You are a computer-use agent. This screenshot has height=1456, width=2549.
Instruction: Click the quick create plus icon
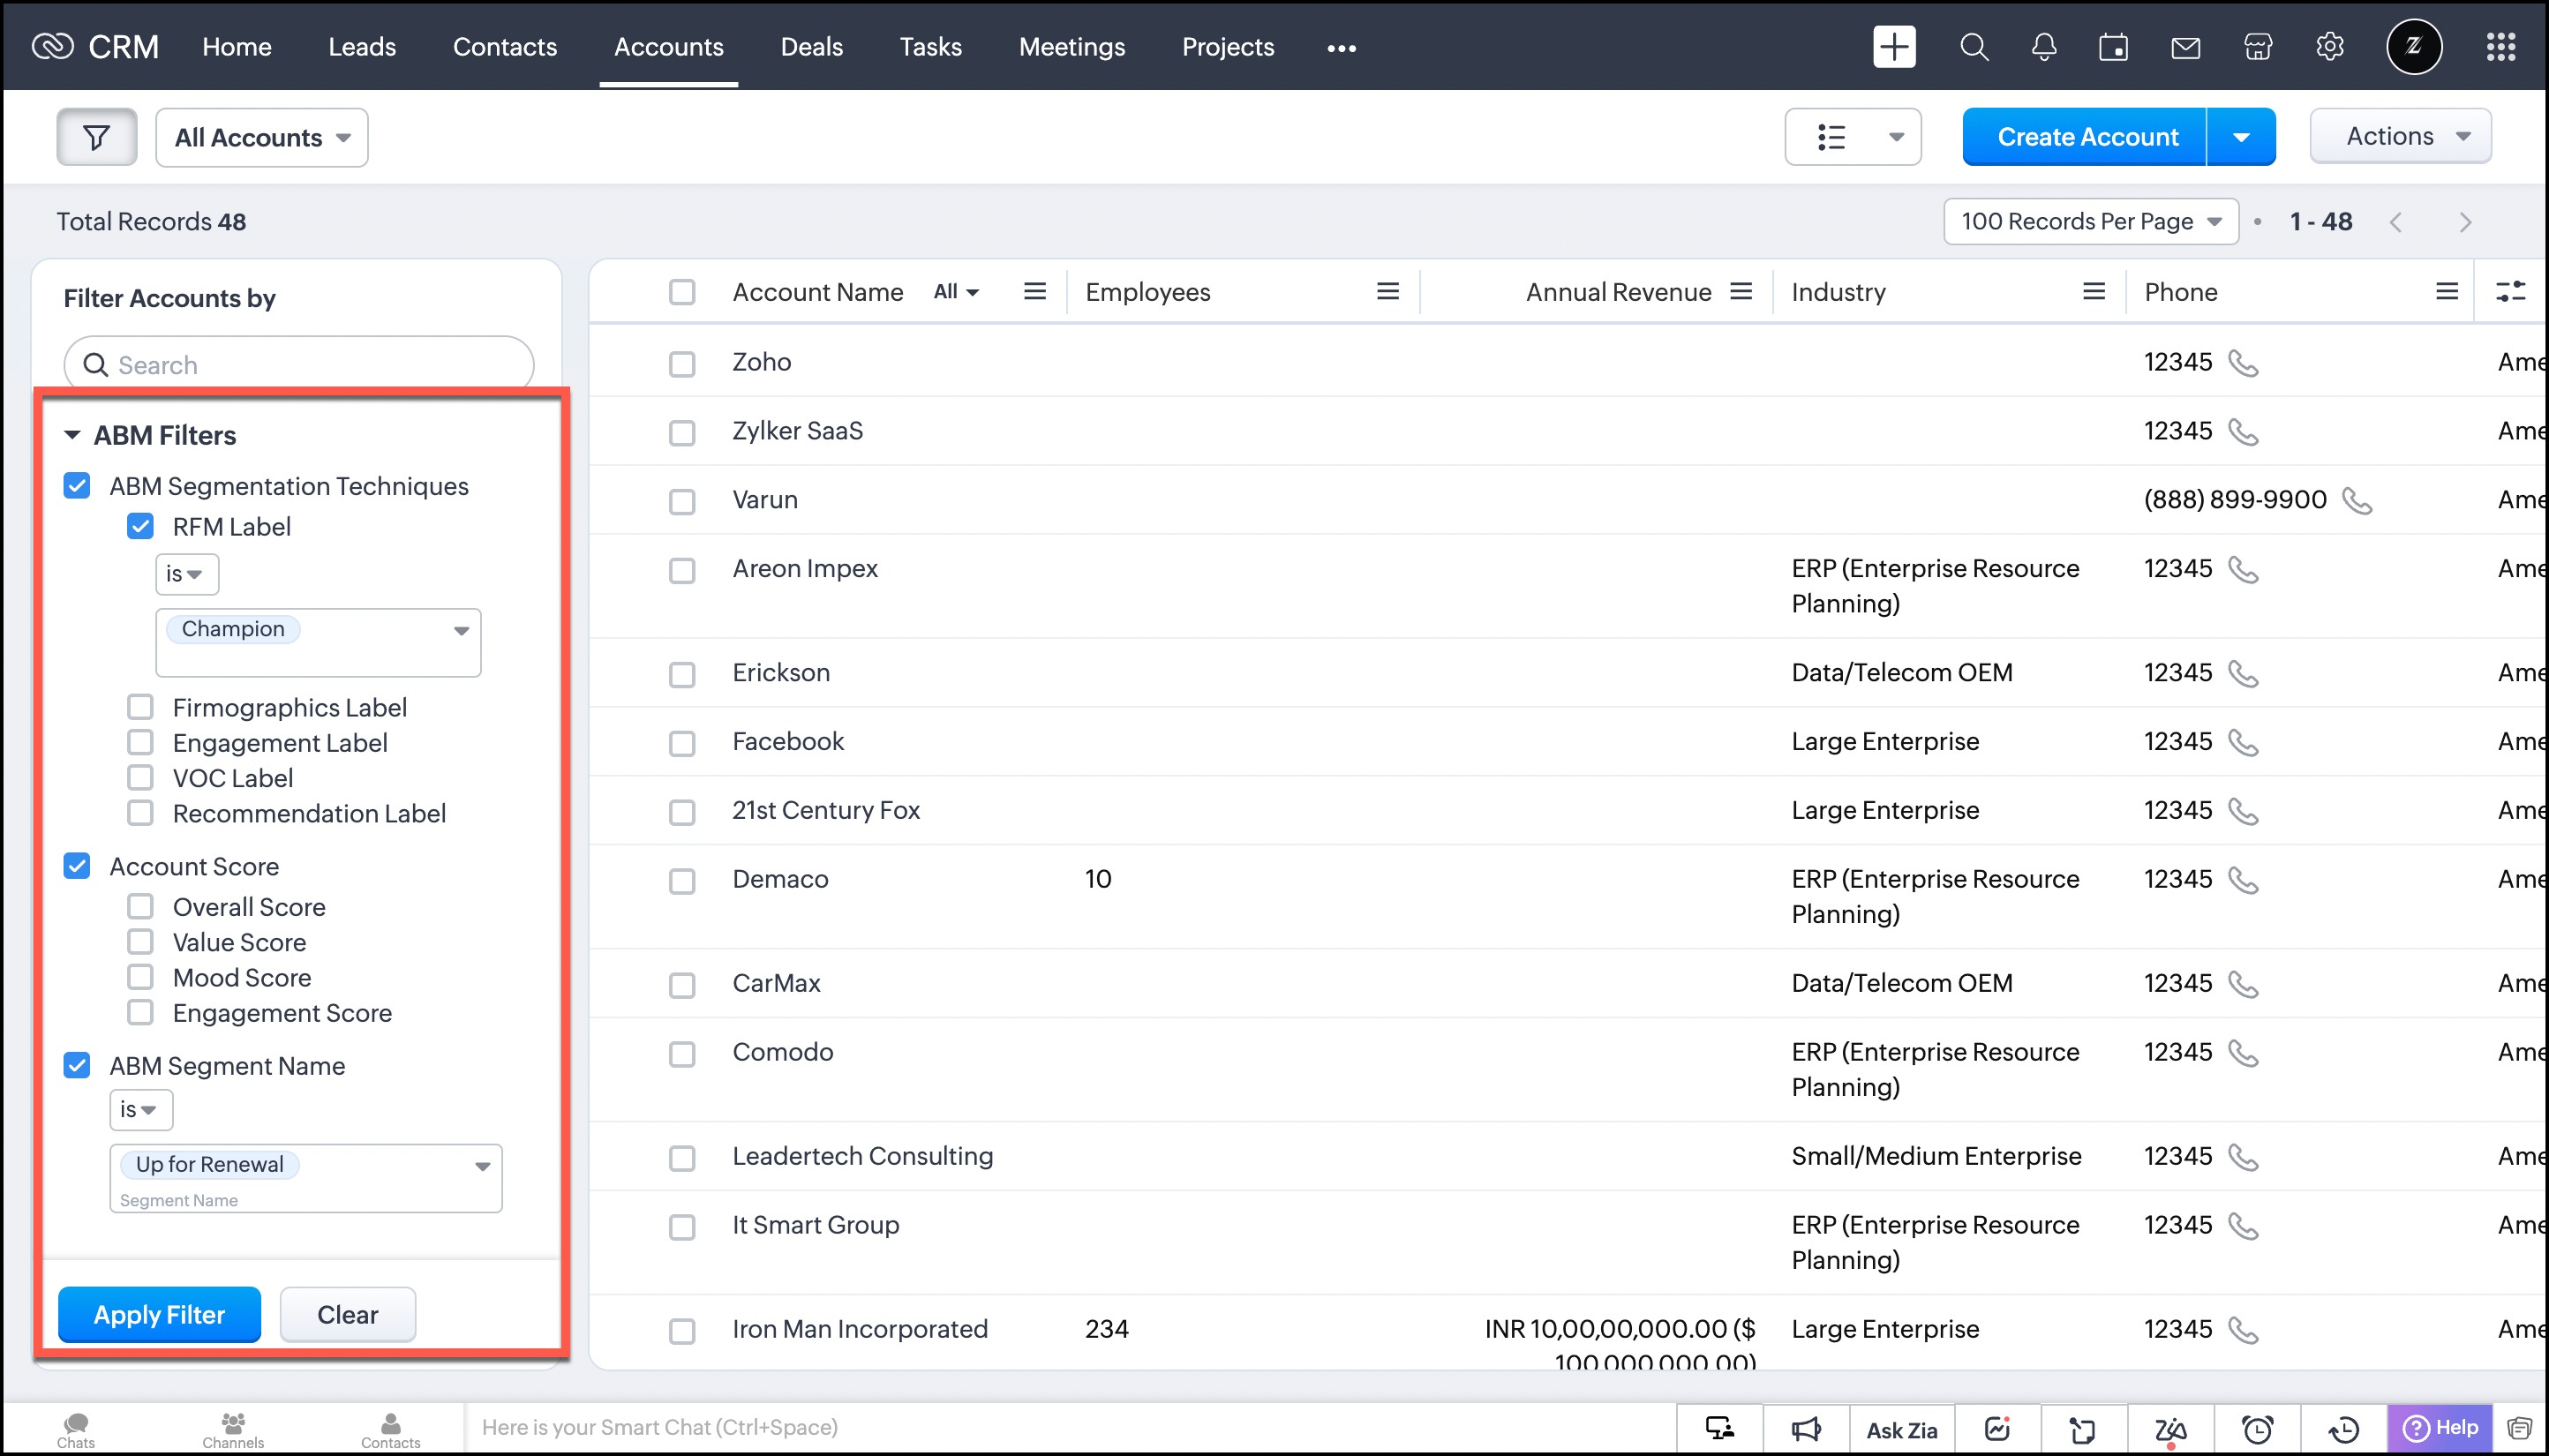coord(1893,47)
